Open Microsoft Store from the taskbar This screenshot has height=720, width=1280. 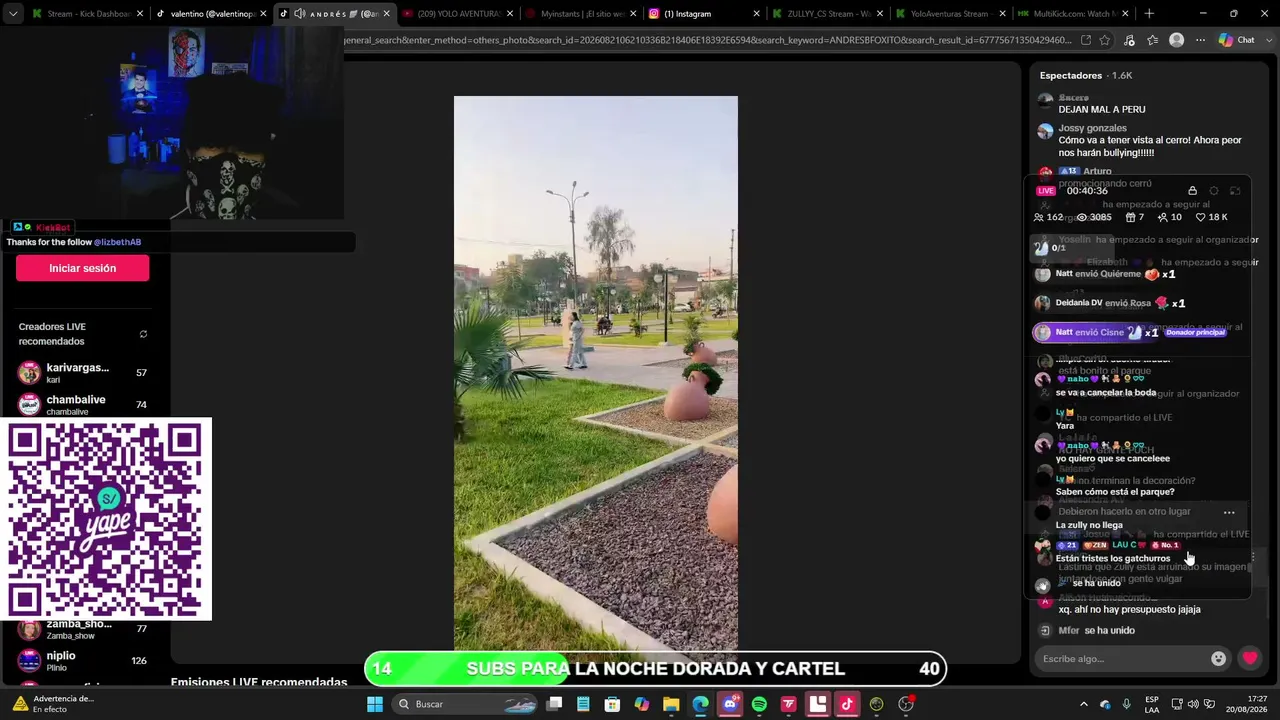click(x=612, y=704)
